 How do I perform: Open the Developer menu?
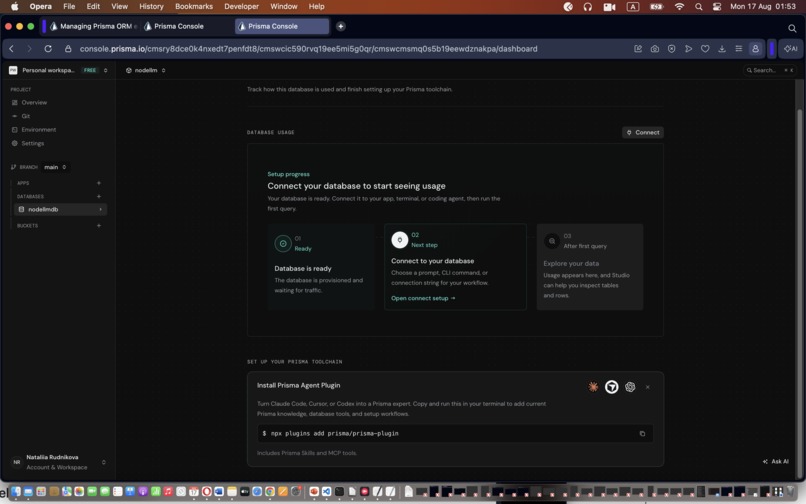click(x=242, y=6)
